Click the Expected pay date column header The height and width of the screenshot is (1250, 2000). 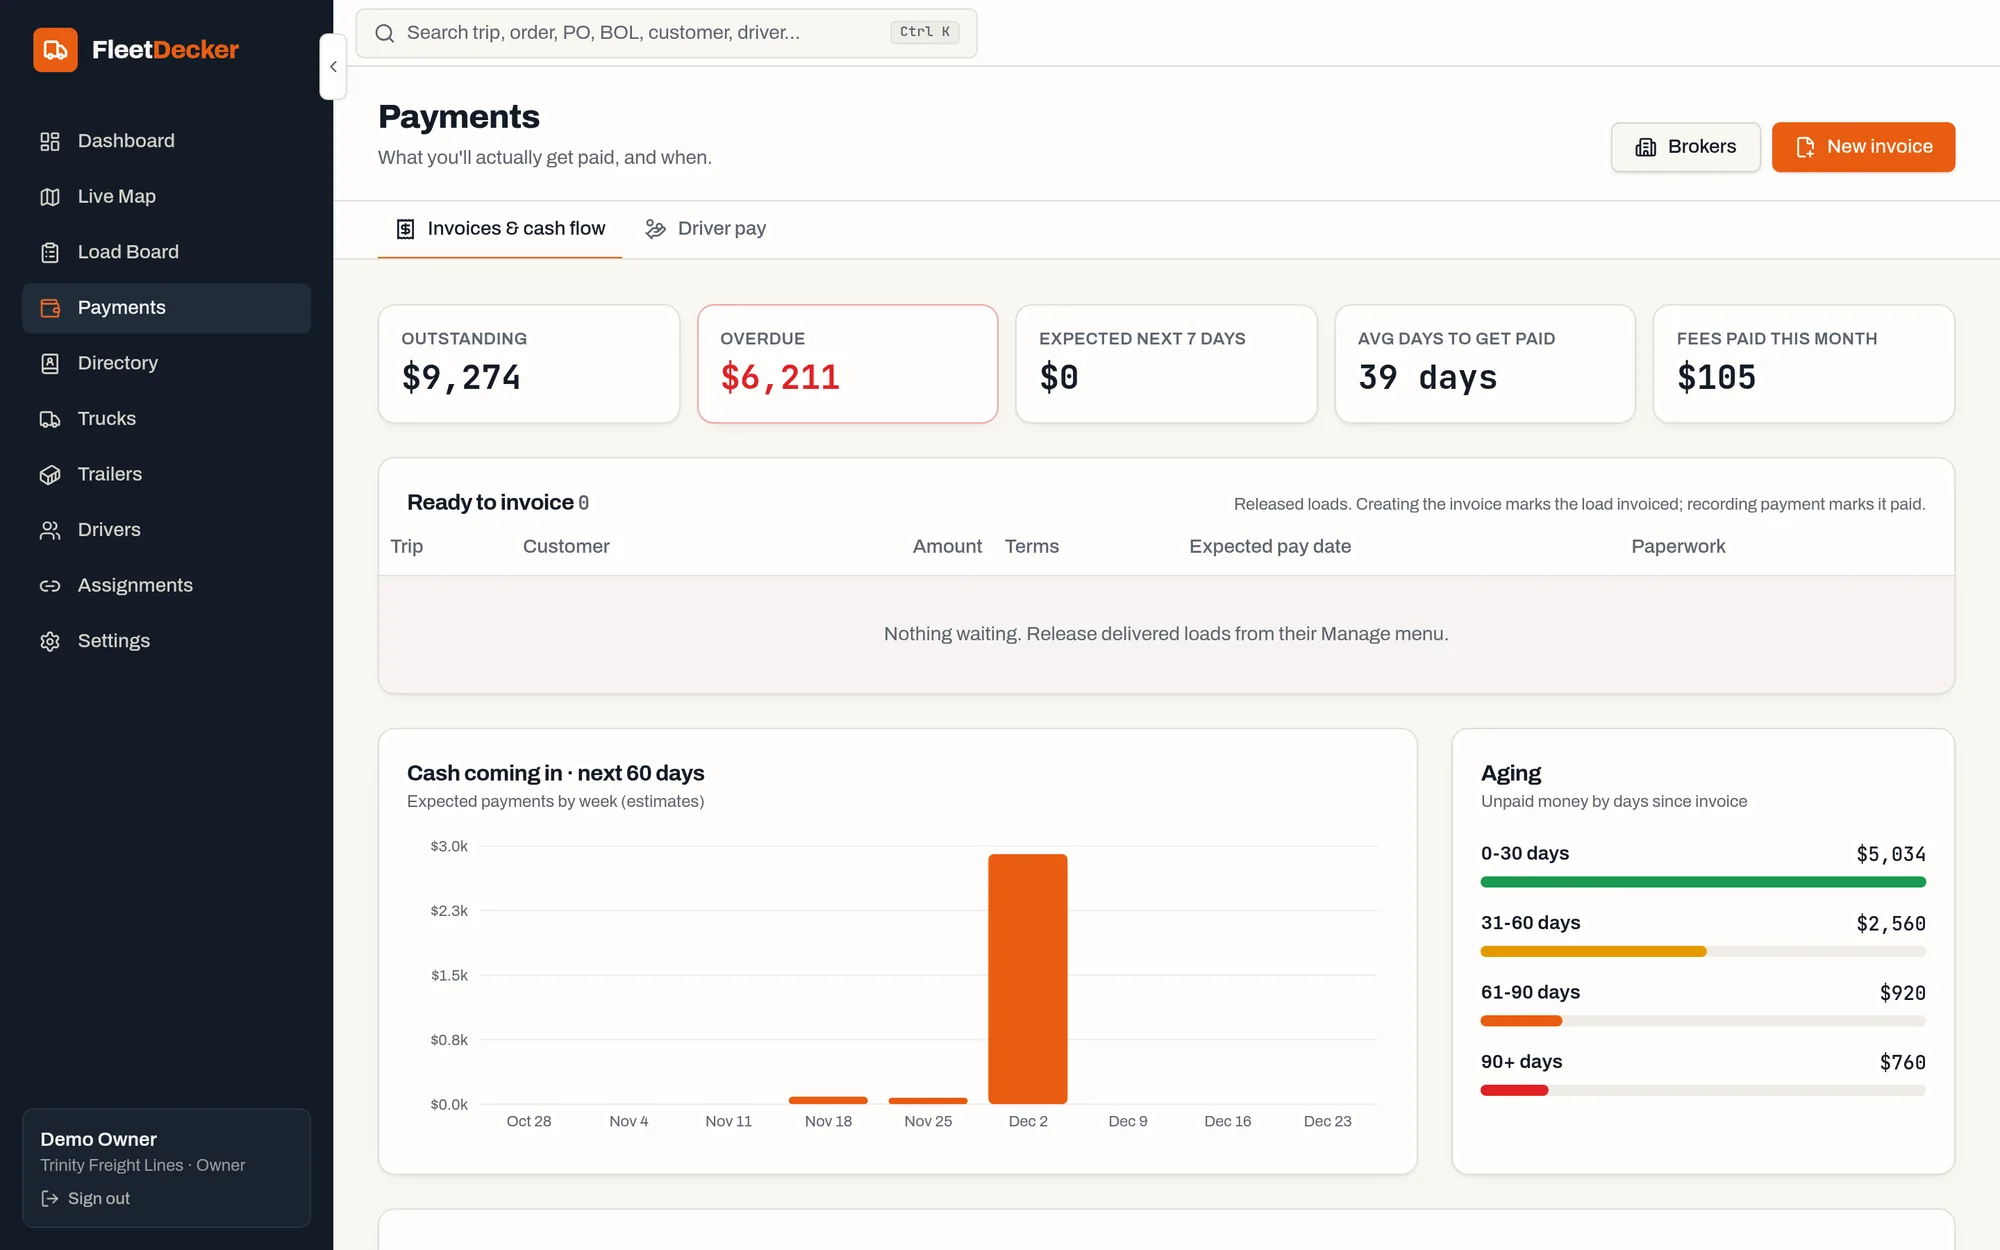[1270, 547]
